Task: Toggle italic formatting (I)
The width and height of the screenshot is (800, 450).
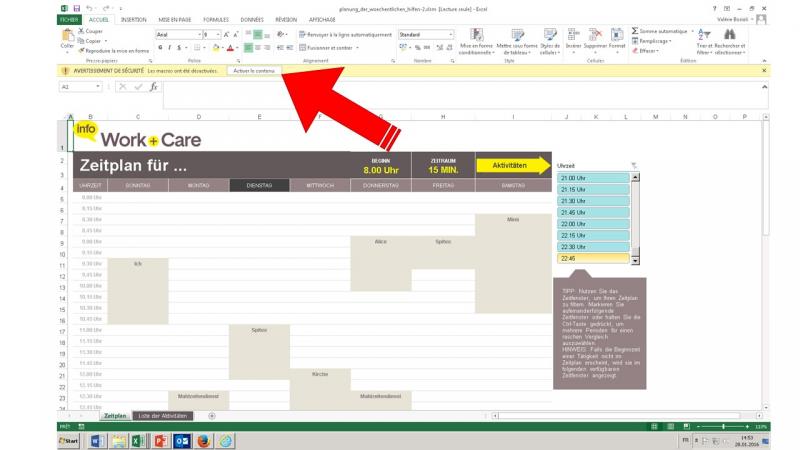Action: point(170,47)
